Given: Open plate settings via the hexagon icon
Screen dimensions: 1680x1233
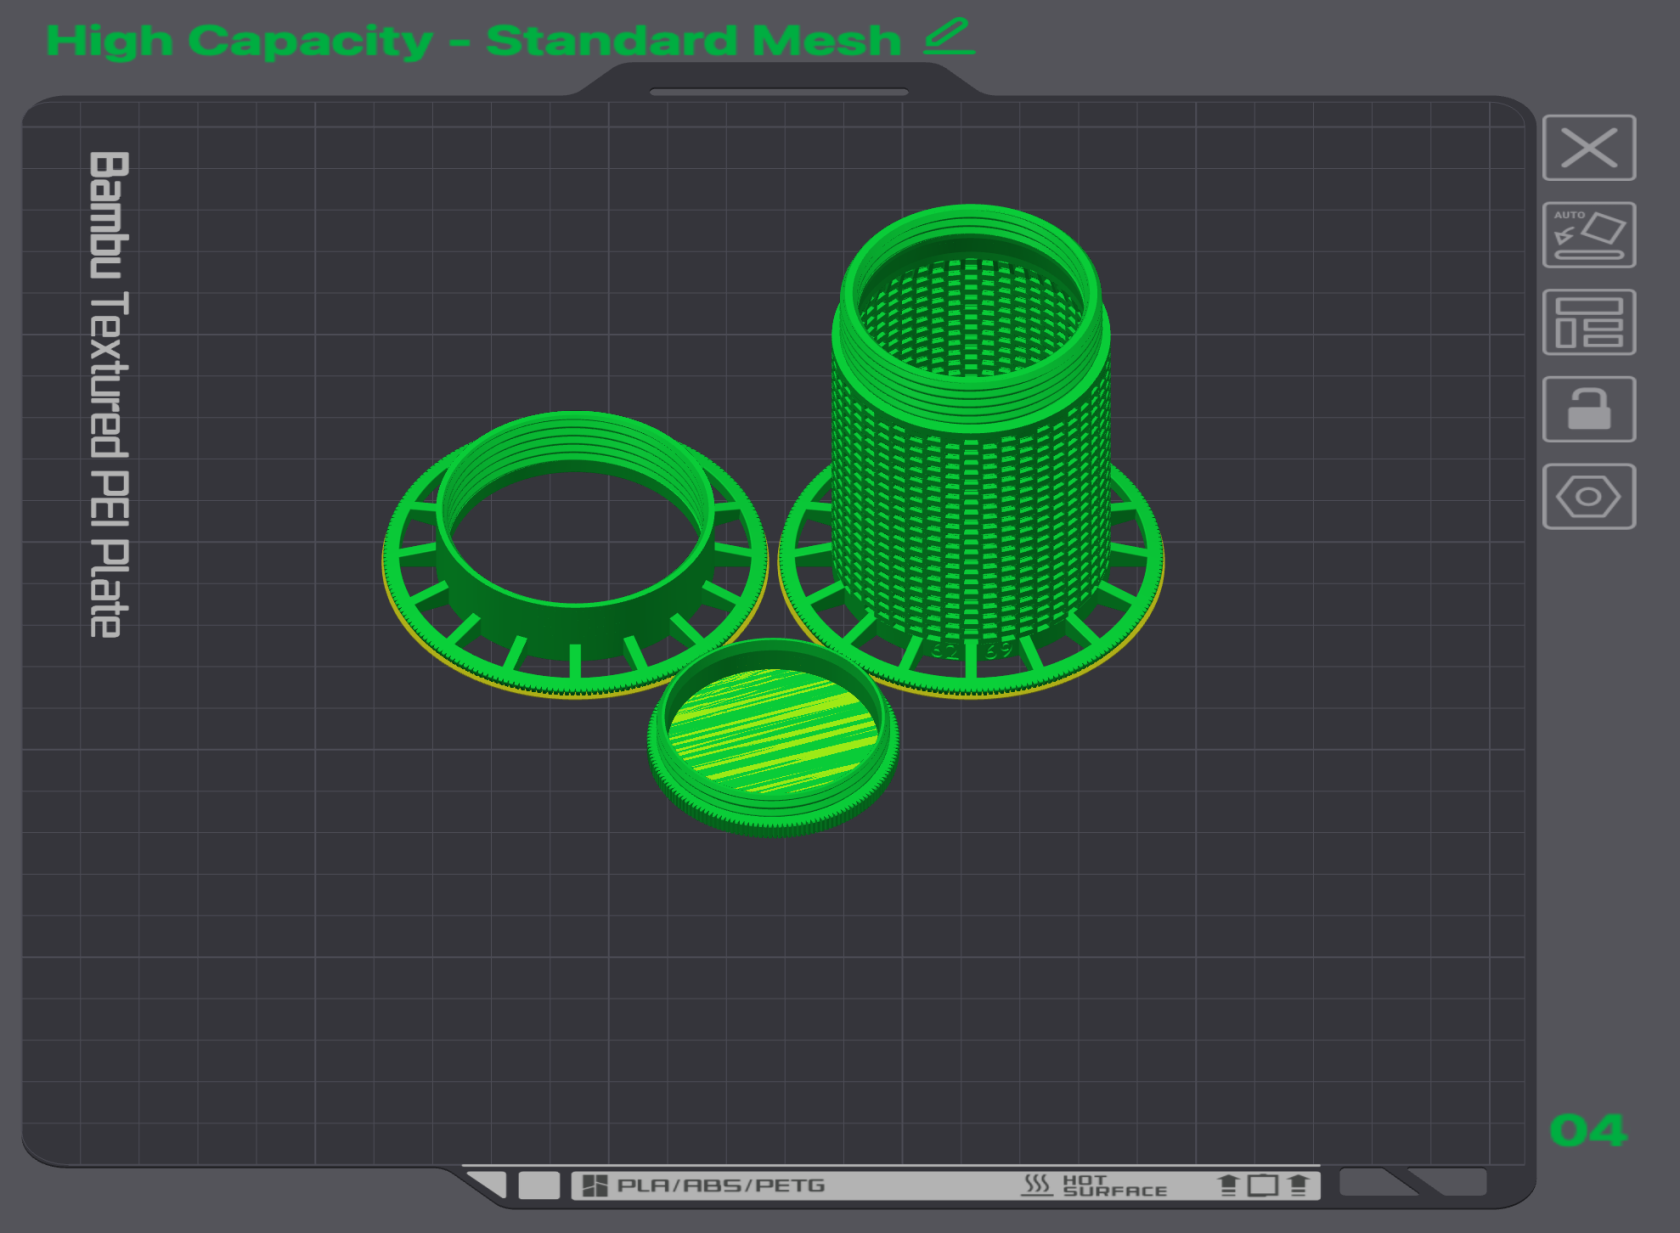Looking at the screenshot, I should click(1588, 496).
